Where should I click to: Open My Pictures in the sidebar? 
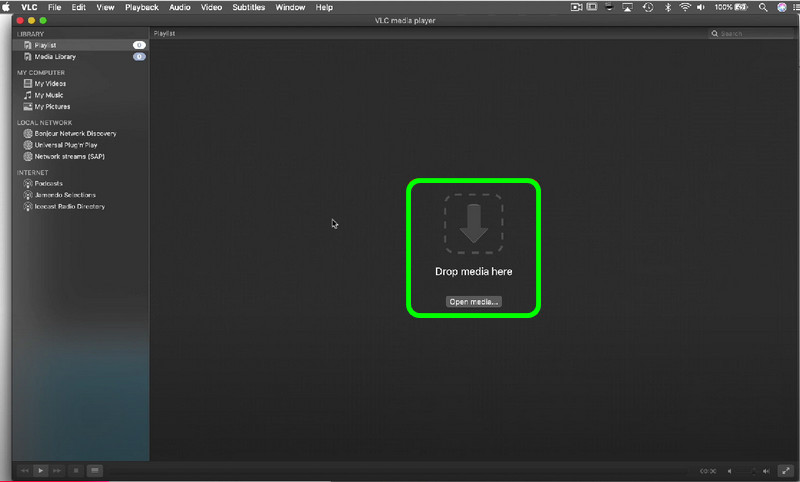(52, 107)
